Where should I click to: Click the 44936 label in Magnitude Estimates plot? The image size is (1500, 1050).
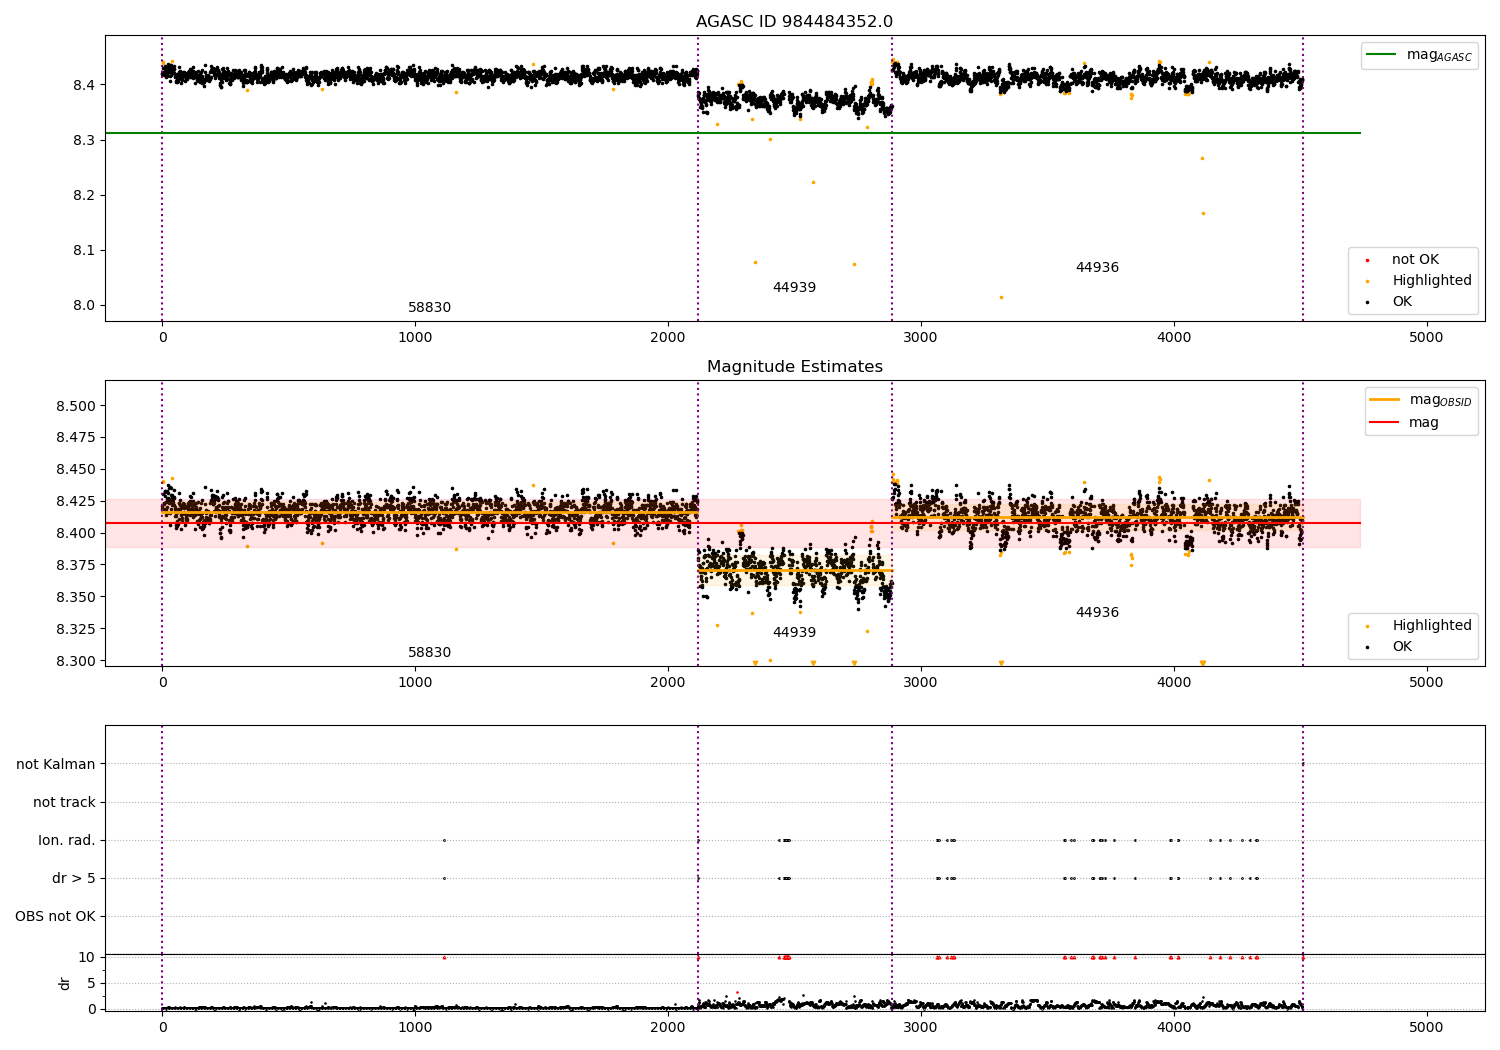[x=1097, y=613]
